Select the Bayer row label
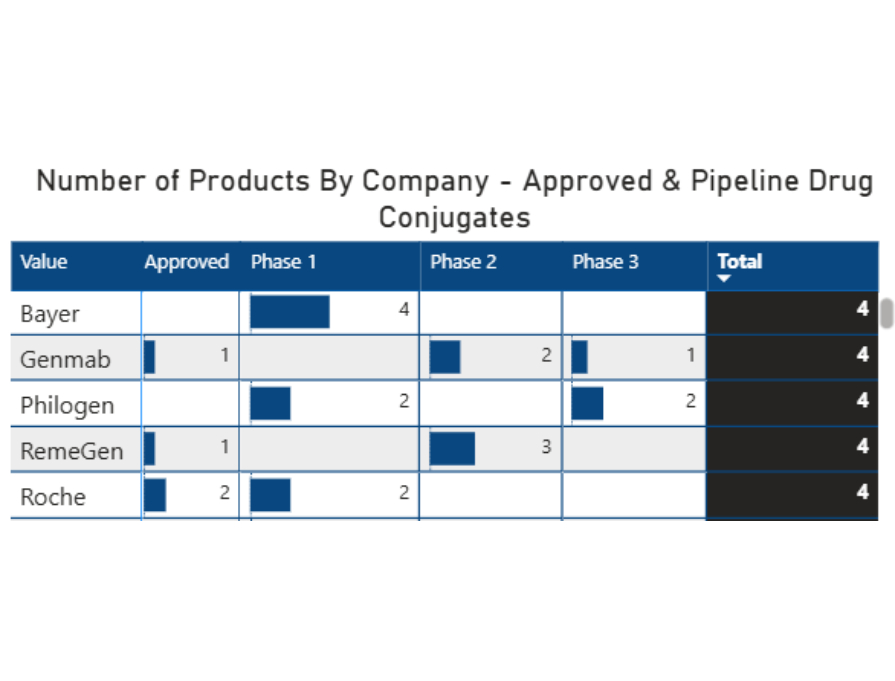Image resolution: width=895 pixels, height=681 pixels. pyautogui.click(x=50, y=314)
